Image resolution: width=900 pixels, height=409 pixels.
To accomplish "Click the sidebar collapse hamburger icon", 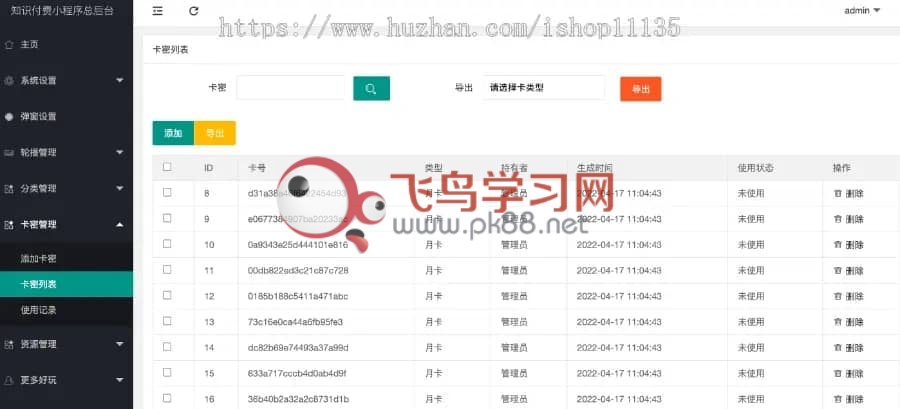I will pyautogui.click(x=158, y=11).
